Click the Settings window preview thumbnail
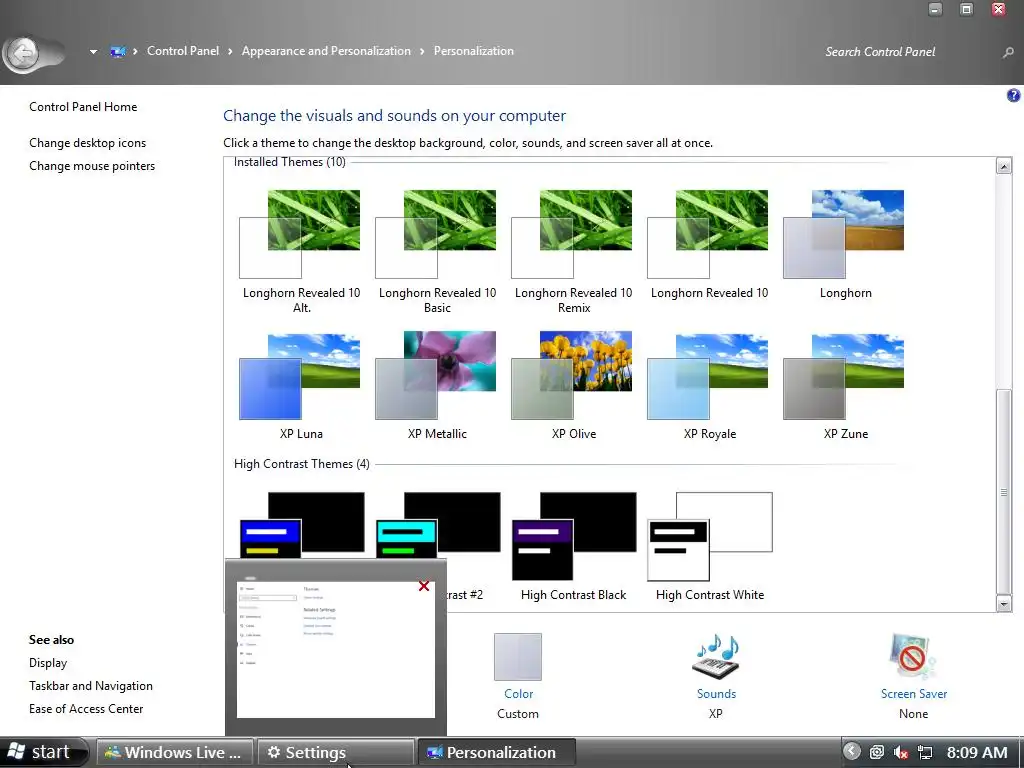 (x=336, y=650)
